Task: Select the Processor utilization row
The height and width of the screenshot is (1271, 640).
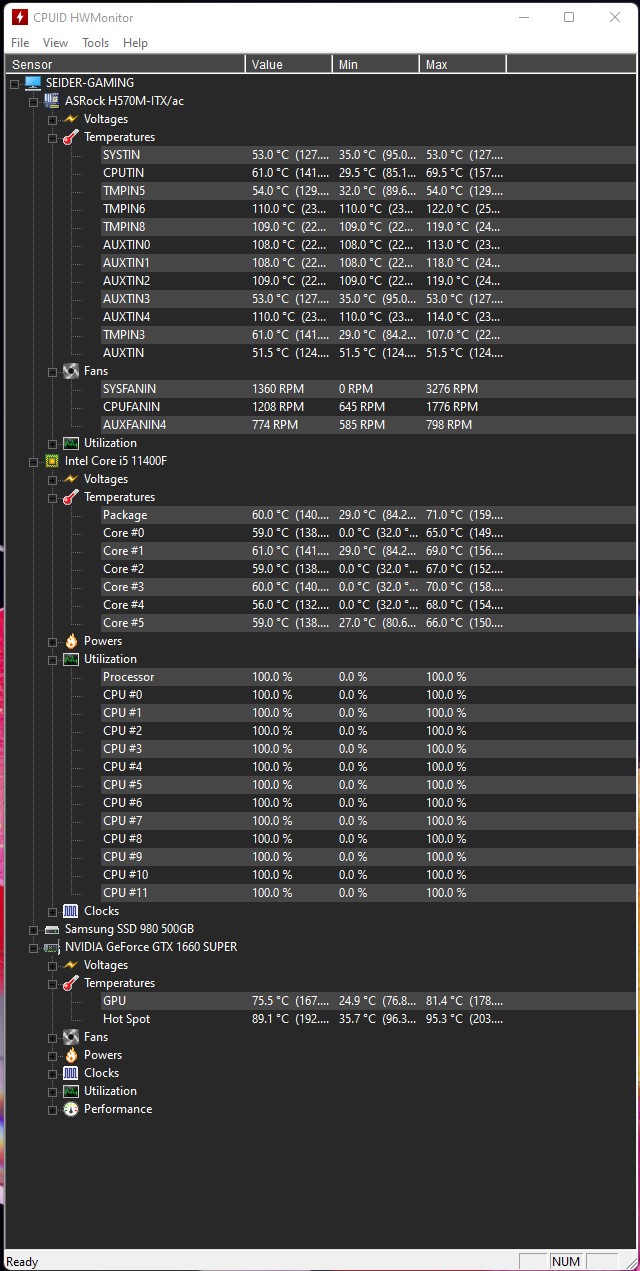Action: click(368, 677)
